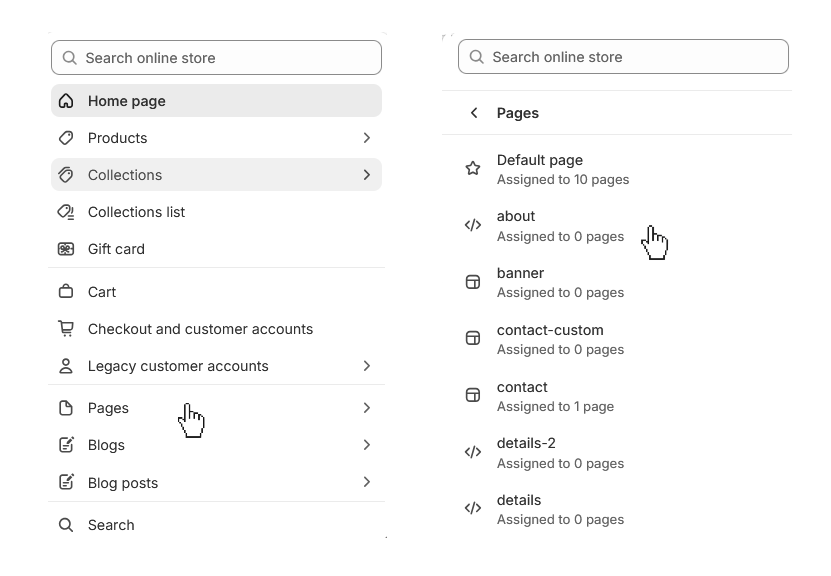Click 'Assigned to 10 pages' text
Viewport: 831px width, 576px height.
(x=563, y=180)
